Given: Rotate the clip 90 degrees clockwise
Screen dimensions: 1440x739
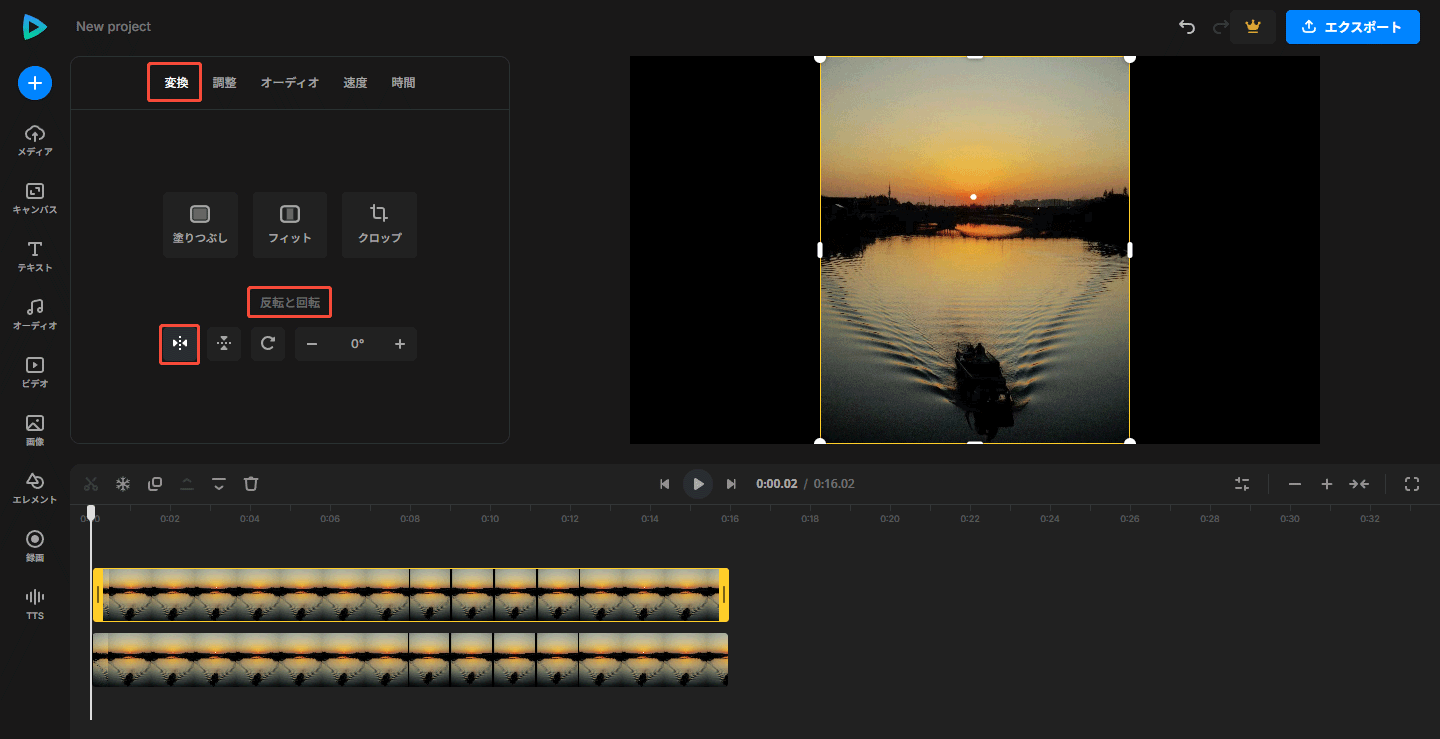Looking at the screenshot, I should (x=268, y=344).
